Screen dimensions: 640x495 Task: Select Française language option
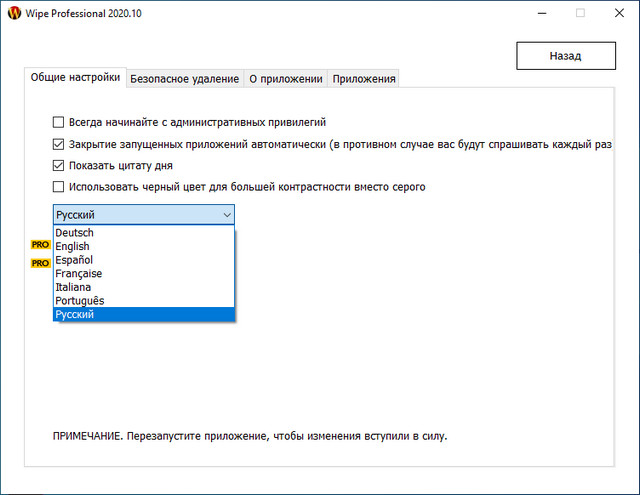click(x=79, y=274)
